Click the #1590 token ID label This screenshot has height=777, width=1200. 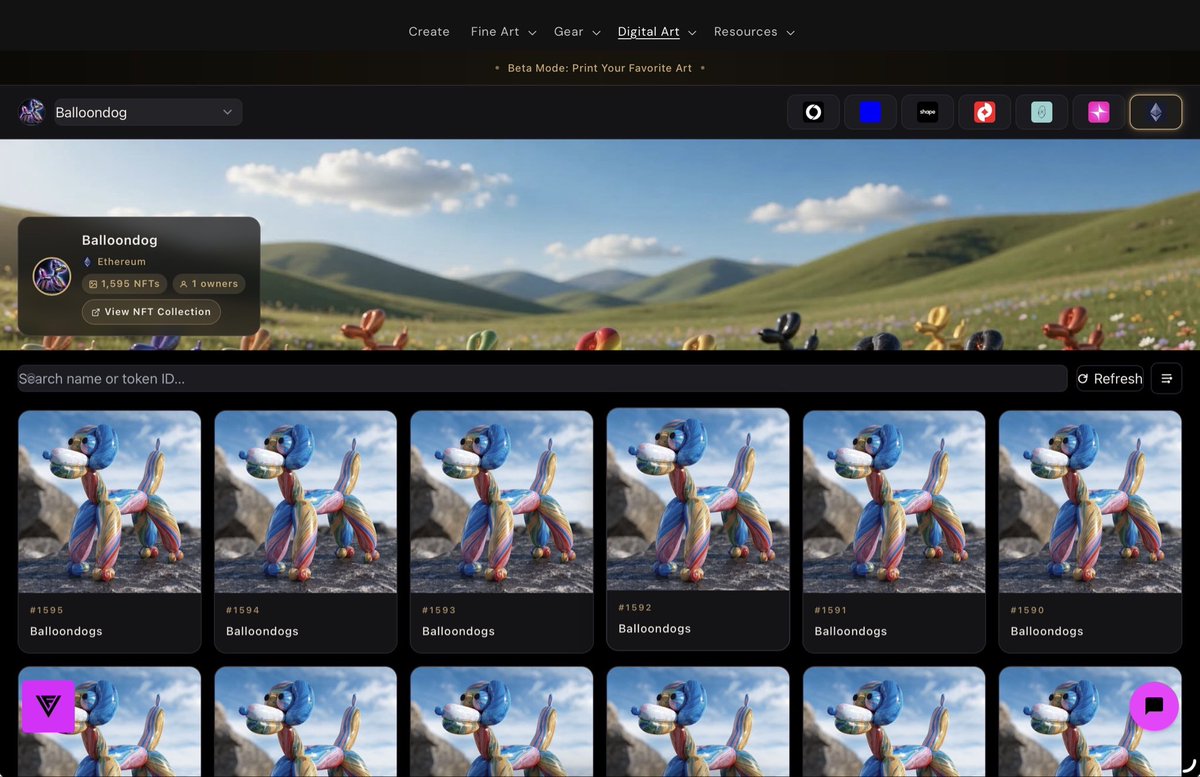pyautogui.click(x=1027, y=610)
